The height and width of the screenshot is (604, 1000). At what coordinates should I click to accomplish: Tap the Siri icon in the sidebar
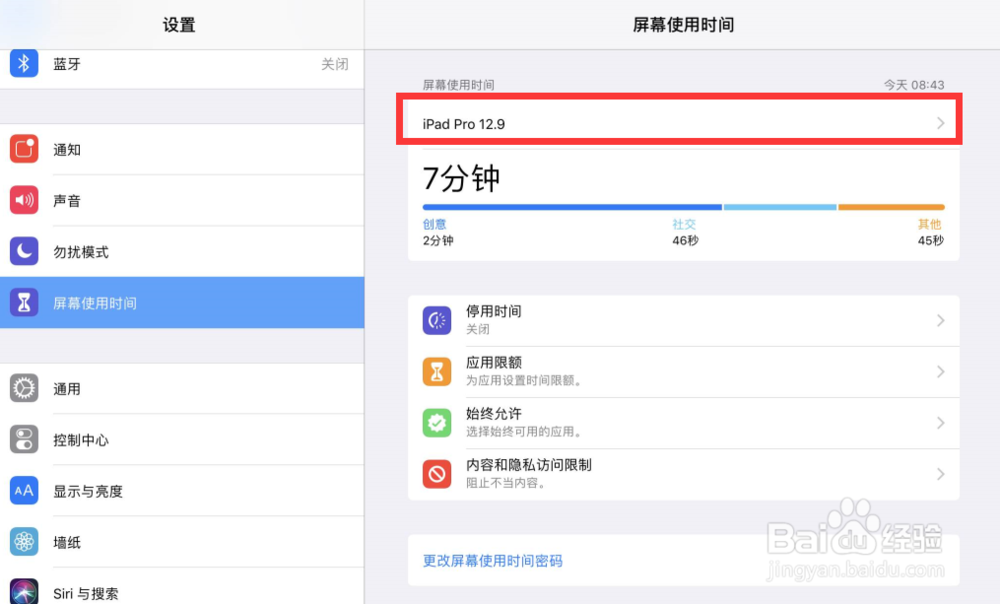(24, 591)
